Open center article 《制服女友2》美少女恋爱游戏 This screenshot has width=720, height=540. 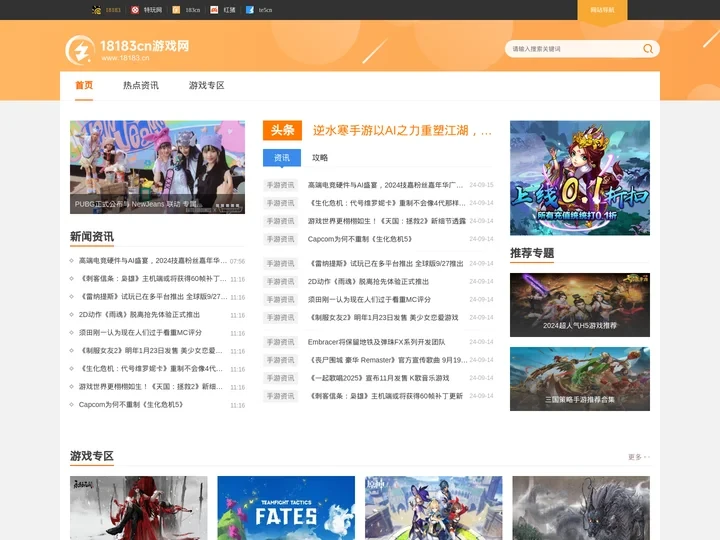coord(383,317)
